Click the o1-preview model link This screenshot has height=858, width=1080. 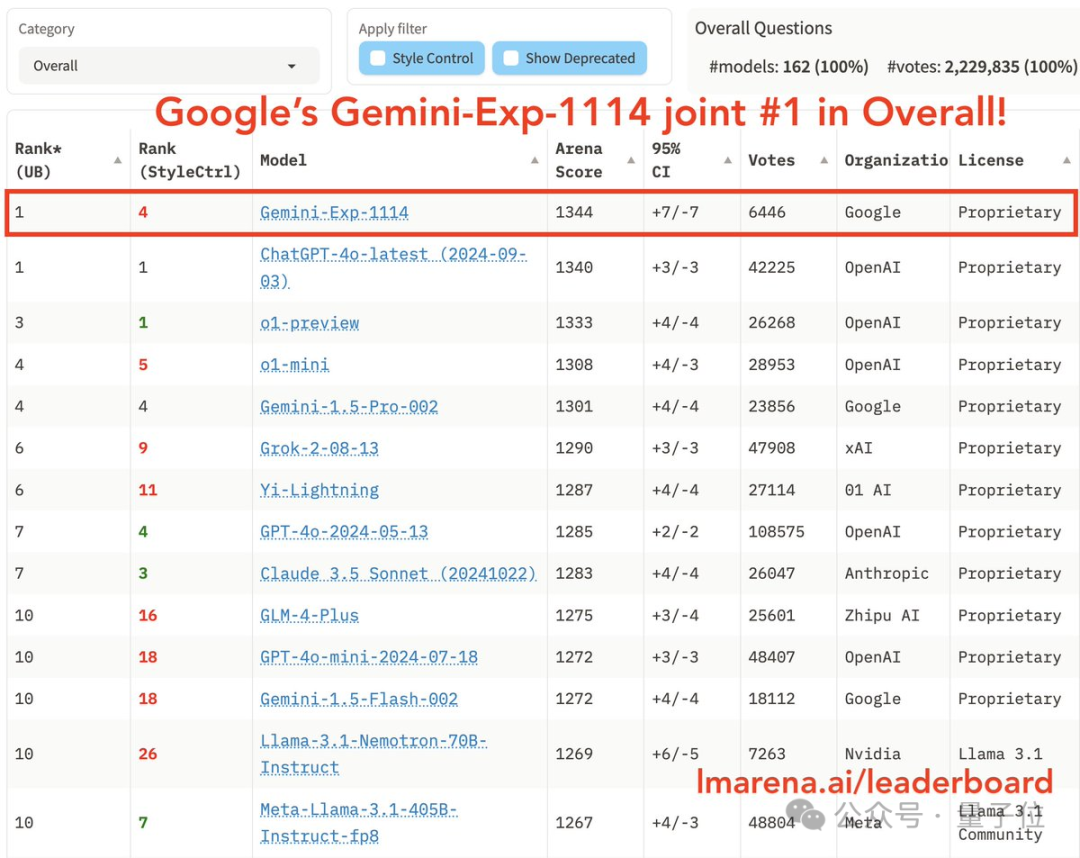click(309, 323)
